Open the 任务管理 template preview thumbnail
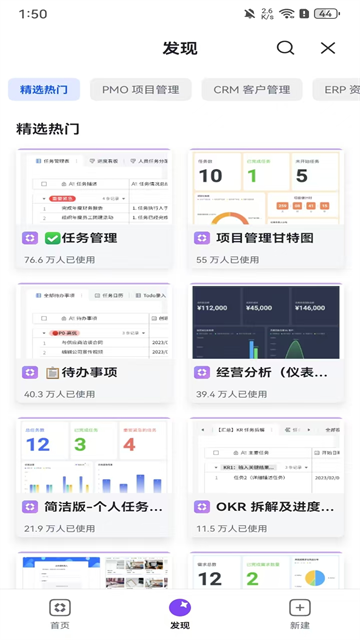 coord(94,187)
